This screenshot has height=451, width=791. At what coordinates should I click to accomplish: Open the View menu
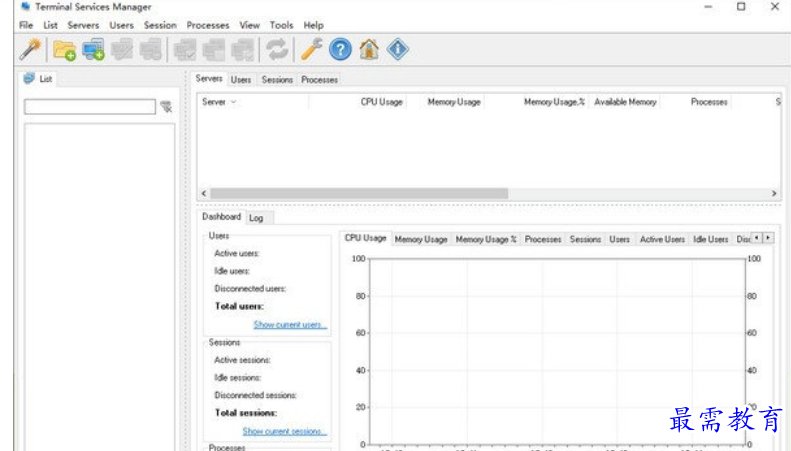tap(249, 25)
